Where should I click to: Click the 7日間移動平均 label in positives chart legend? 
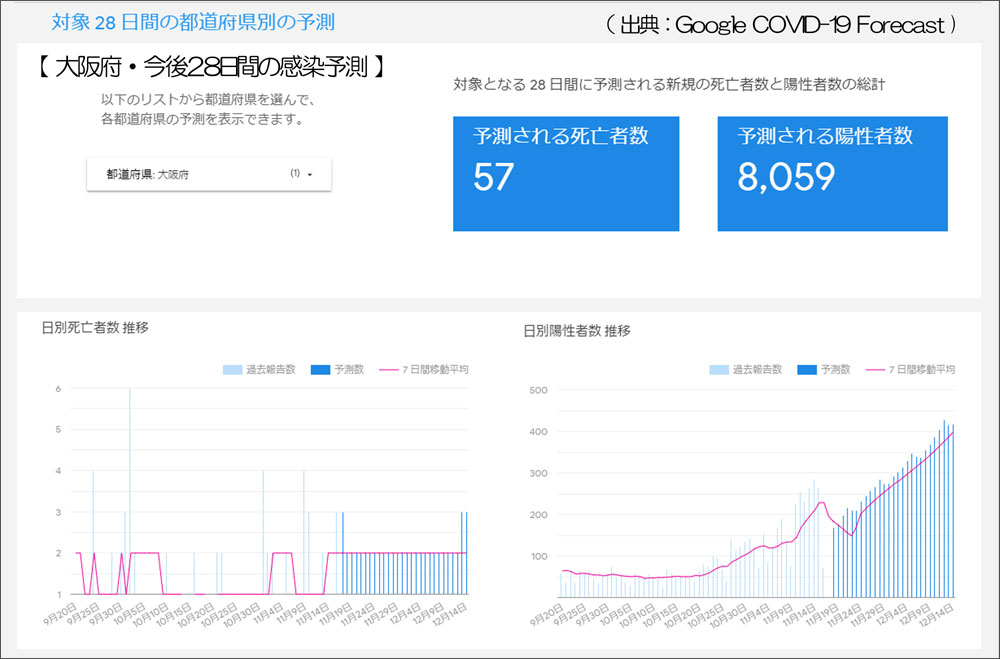922,369
